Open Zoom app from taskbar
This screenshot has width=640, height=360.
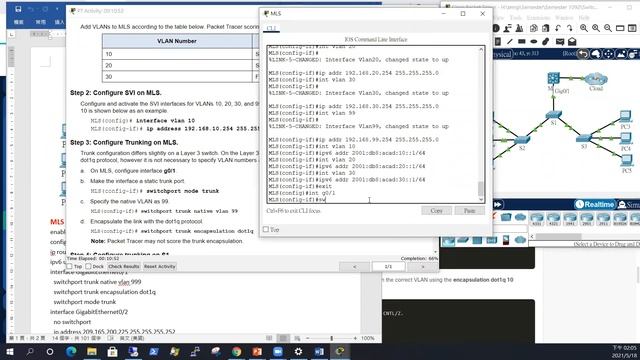[278, 351]
